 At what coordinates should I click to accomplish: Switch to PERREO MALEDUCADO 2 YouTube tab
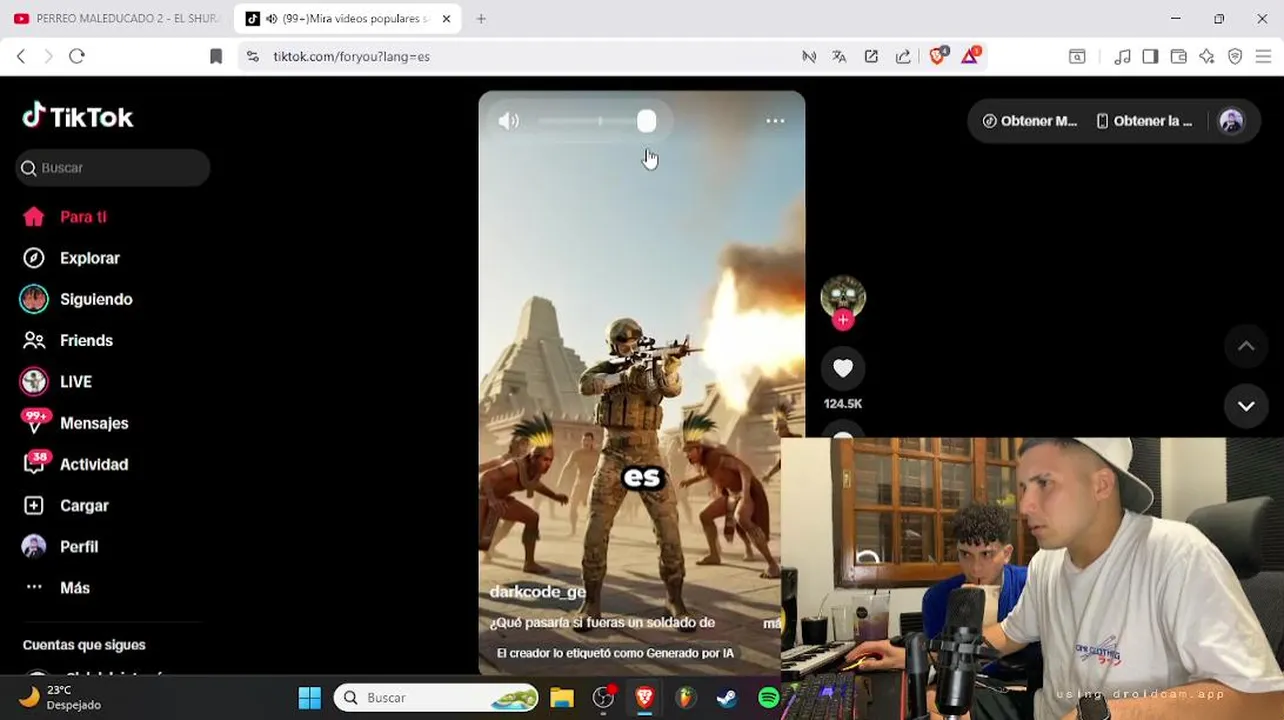117,18
